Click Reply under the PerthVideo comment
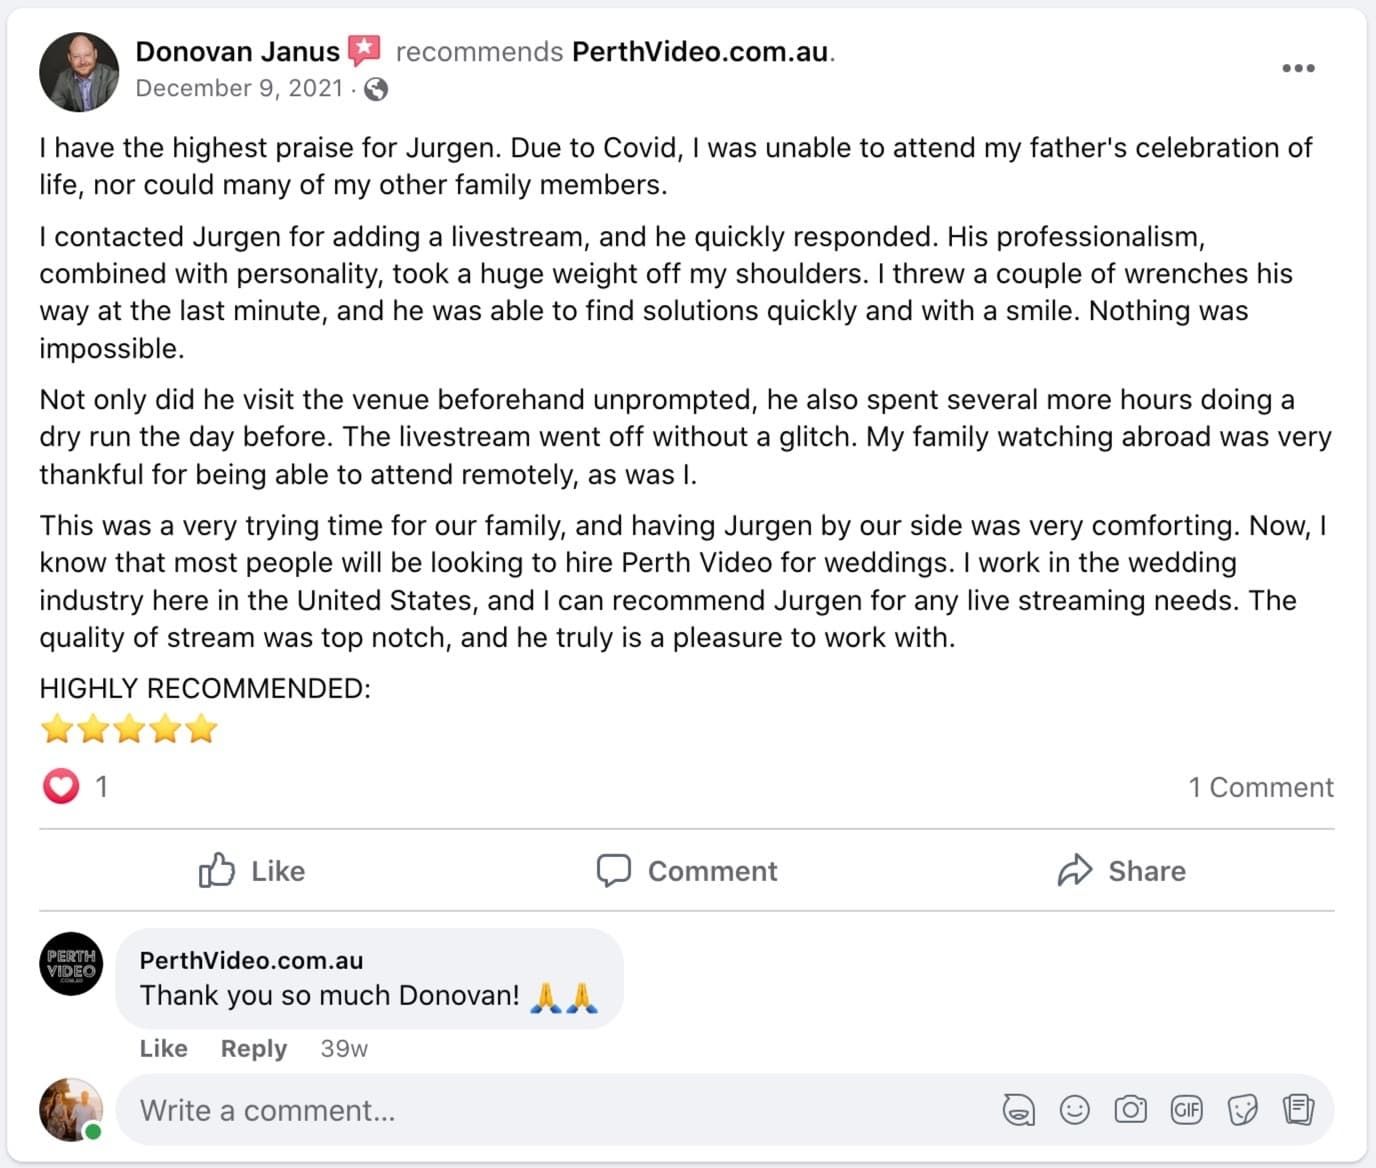The height and width of the screenshot is (1168, 1376). click(254, 1048)
